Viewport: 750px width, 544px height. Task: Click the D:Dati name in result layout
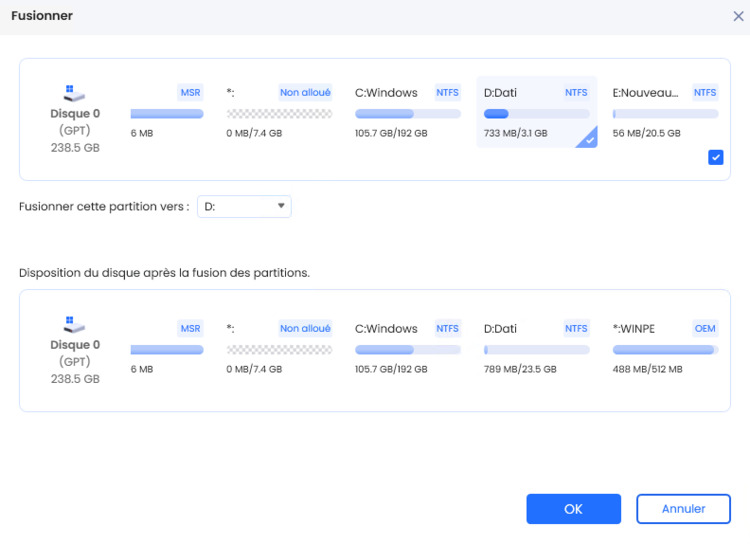(500, 329)
